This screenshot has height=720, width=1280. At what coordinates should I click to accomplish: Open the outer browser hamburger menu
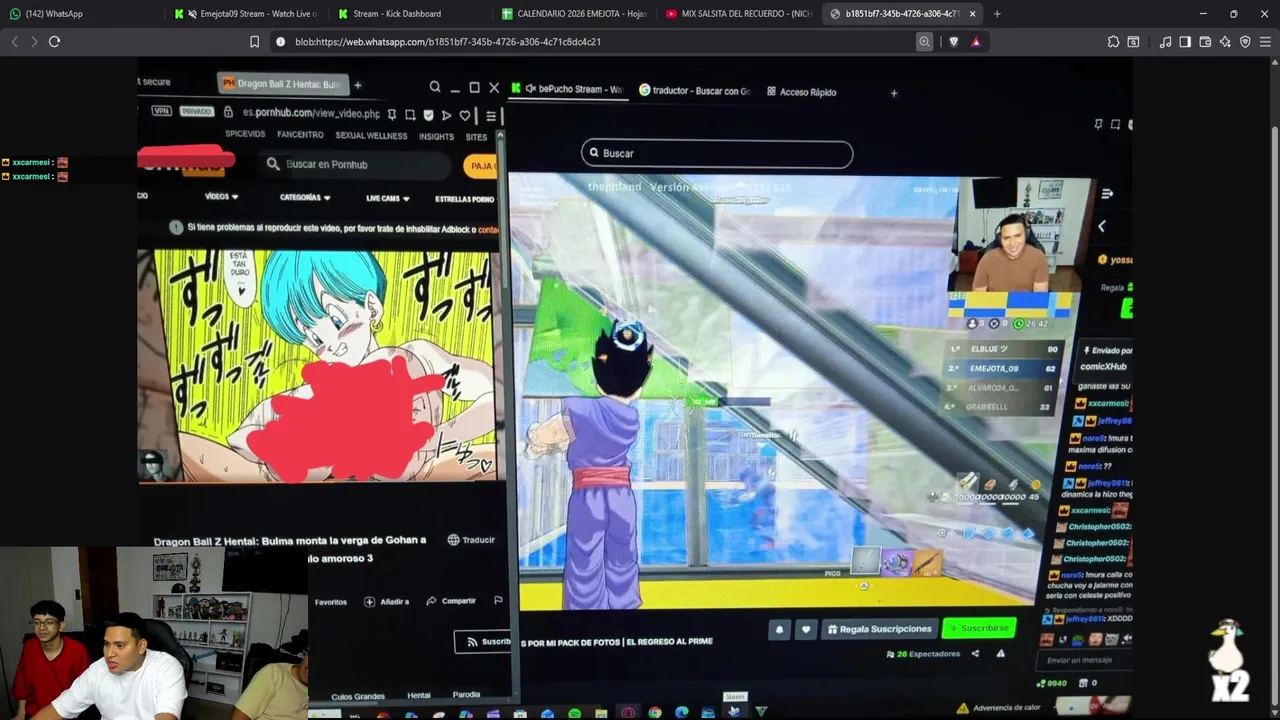[x=1265, y=42]
